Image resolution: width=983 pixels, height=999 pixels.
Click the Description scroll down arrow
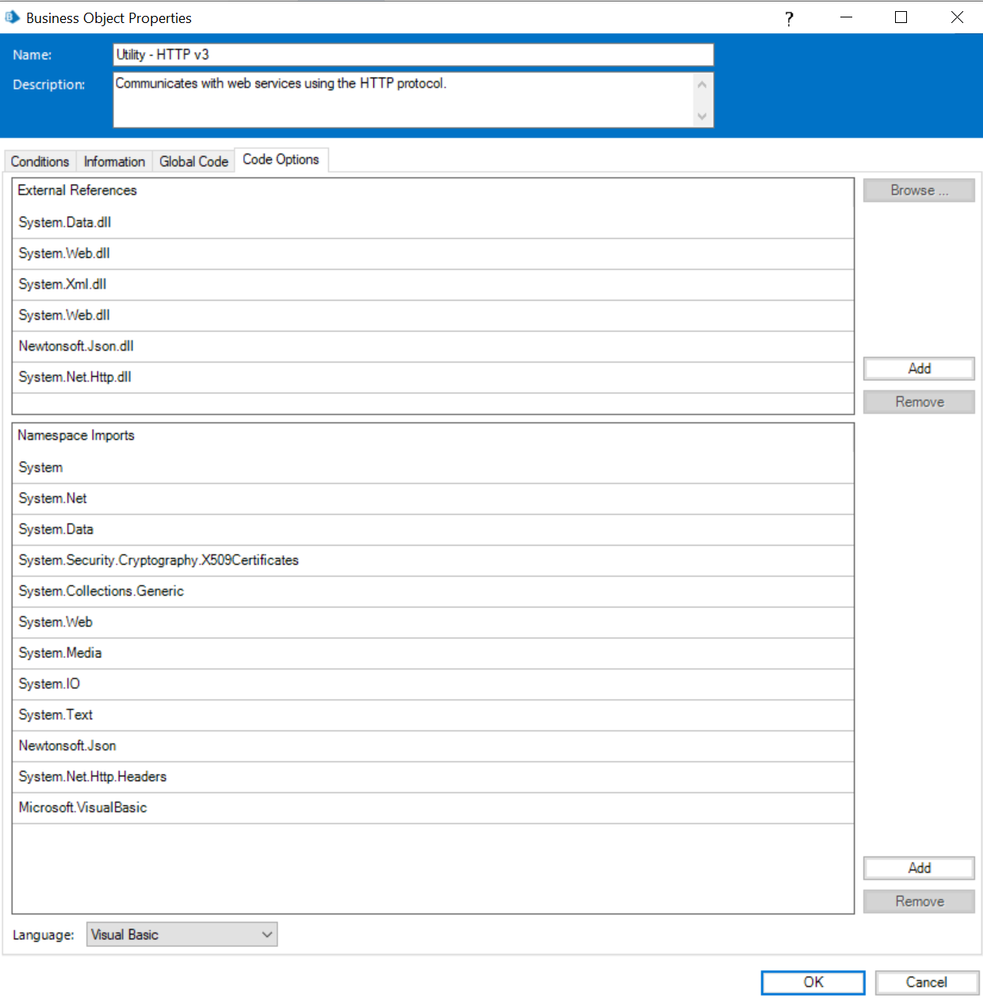[x=702, y=116]
